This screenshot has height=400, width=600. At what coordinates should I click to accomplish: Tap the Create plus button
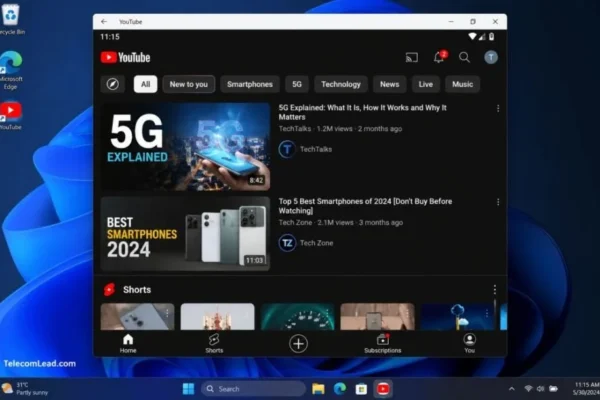(x=298, y=343)
